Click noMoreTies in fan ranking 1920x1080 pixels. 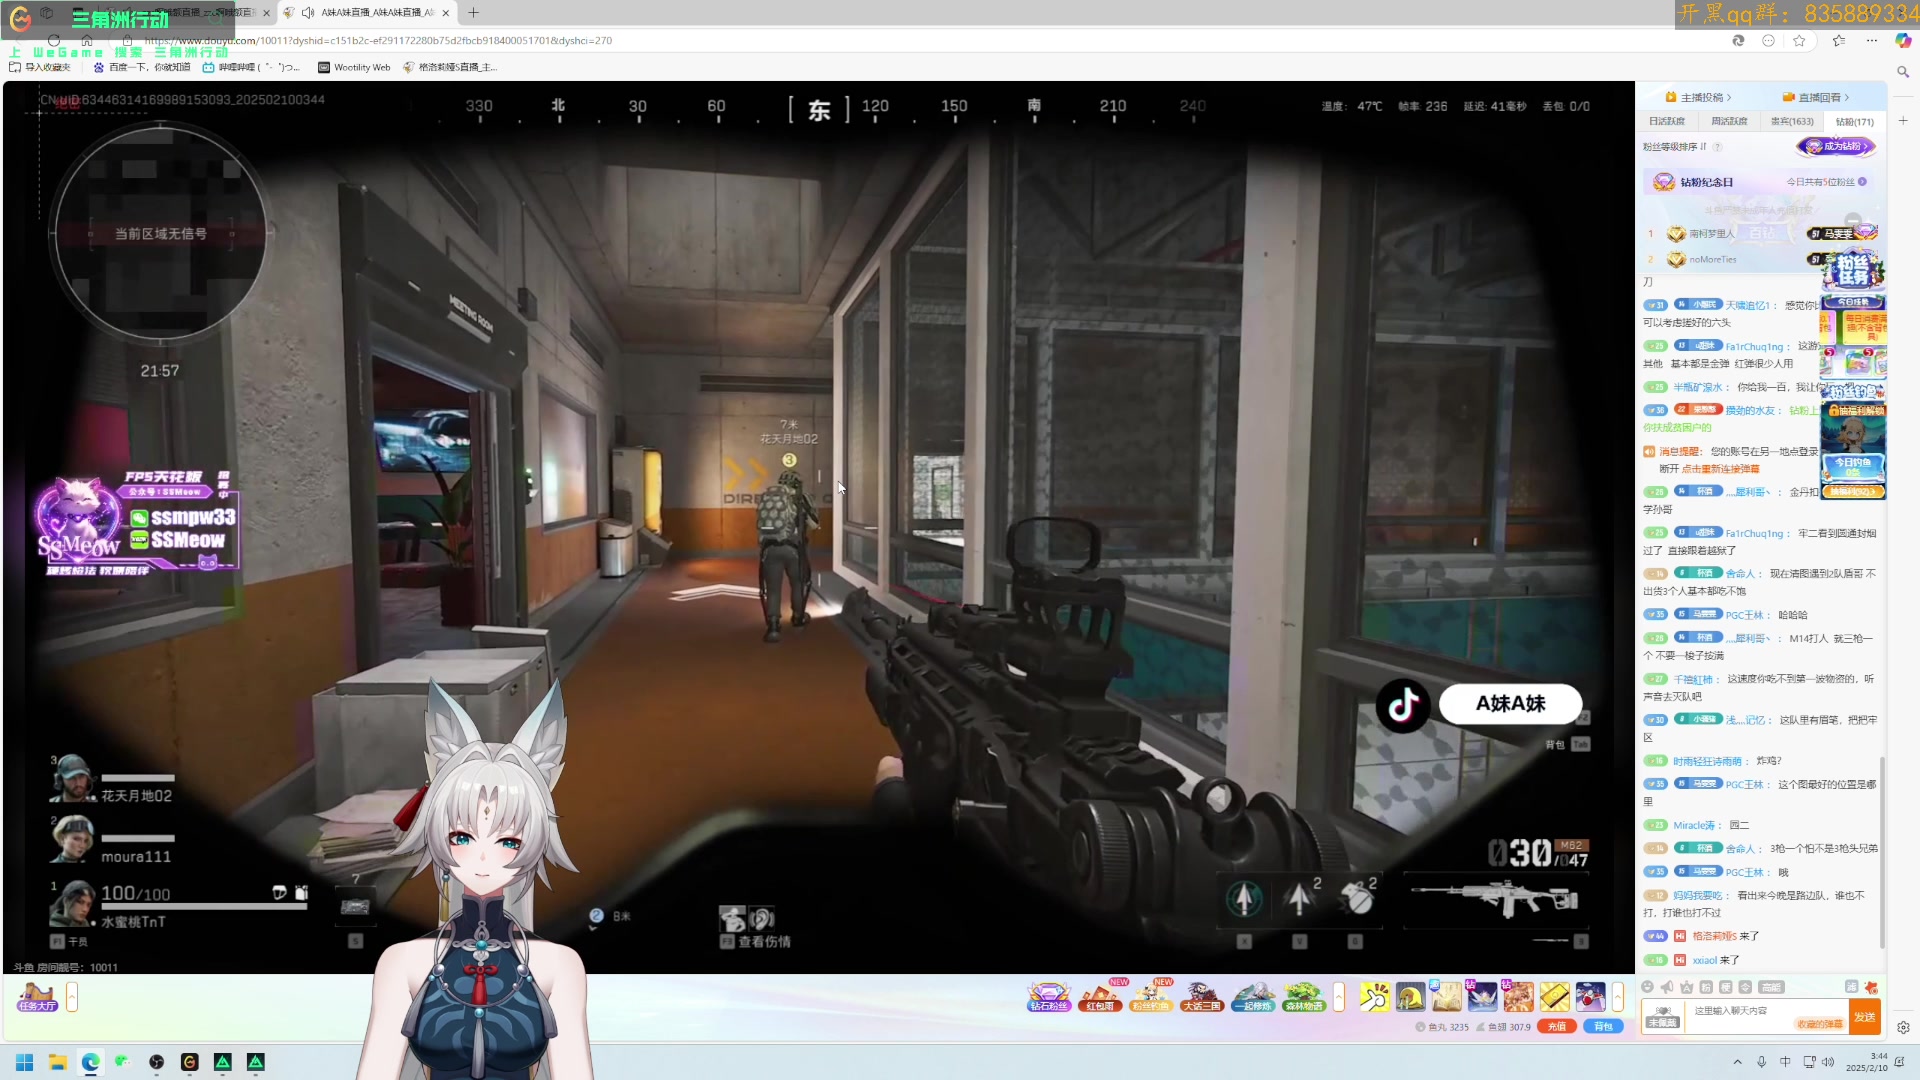pyautogui.click(x=1713, y=260)
